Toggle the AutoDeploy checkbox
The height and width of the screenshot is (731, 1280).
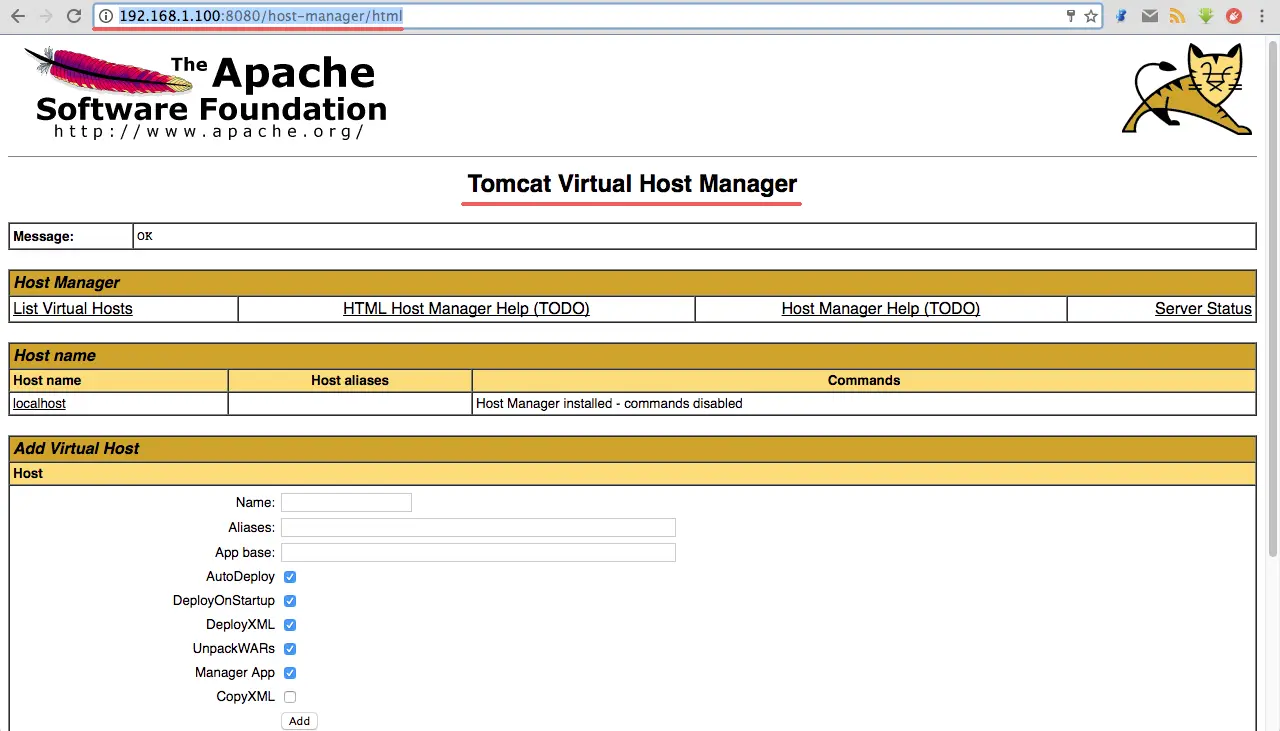(x=290, y=577)
